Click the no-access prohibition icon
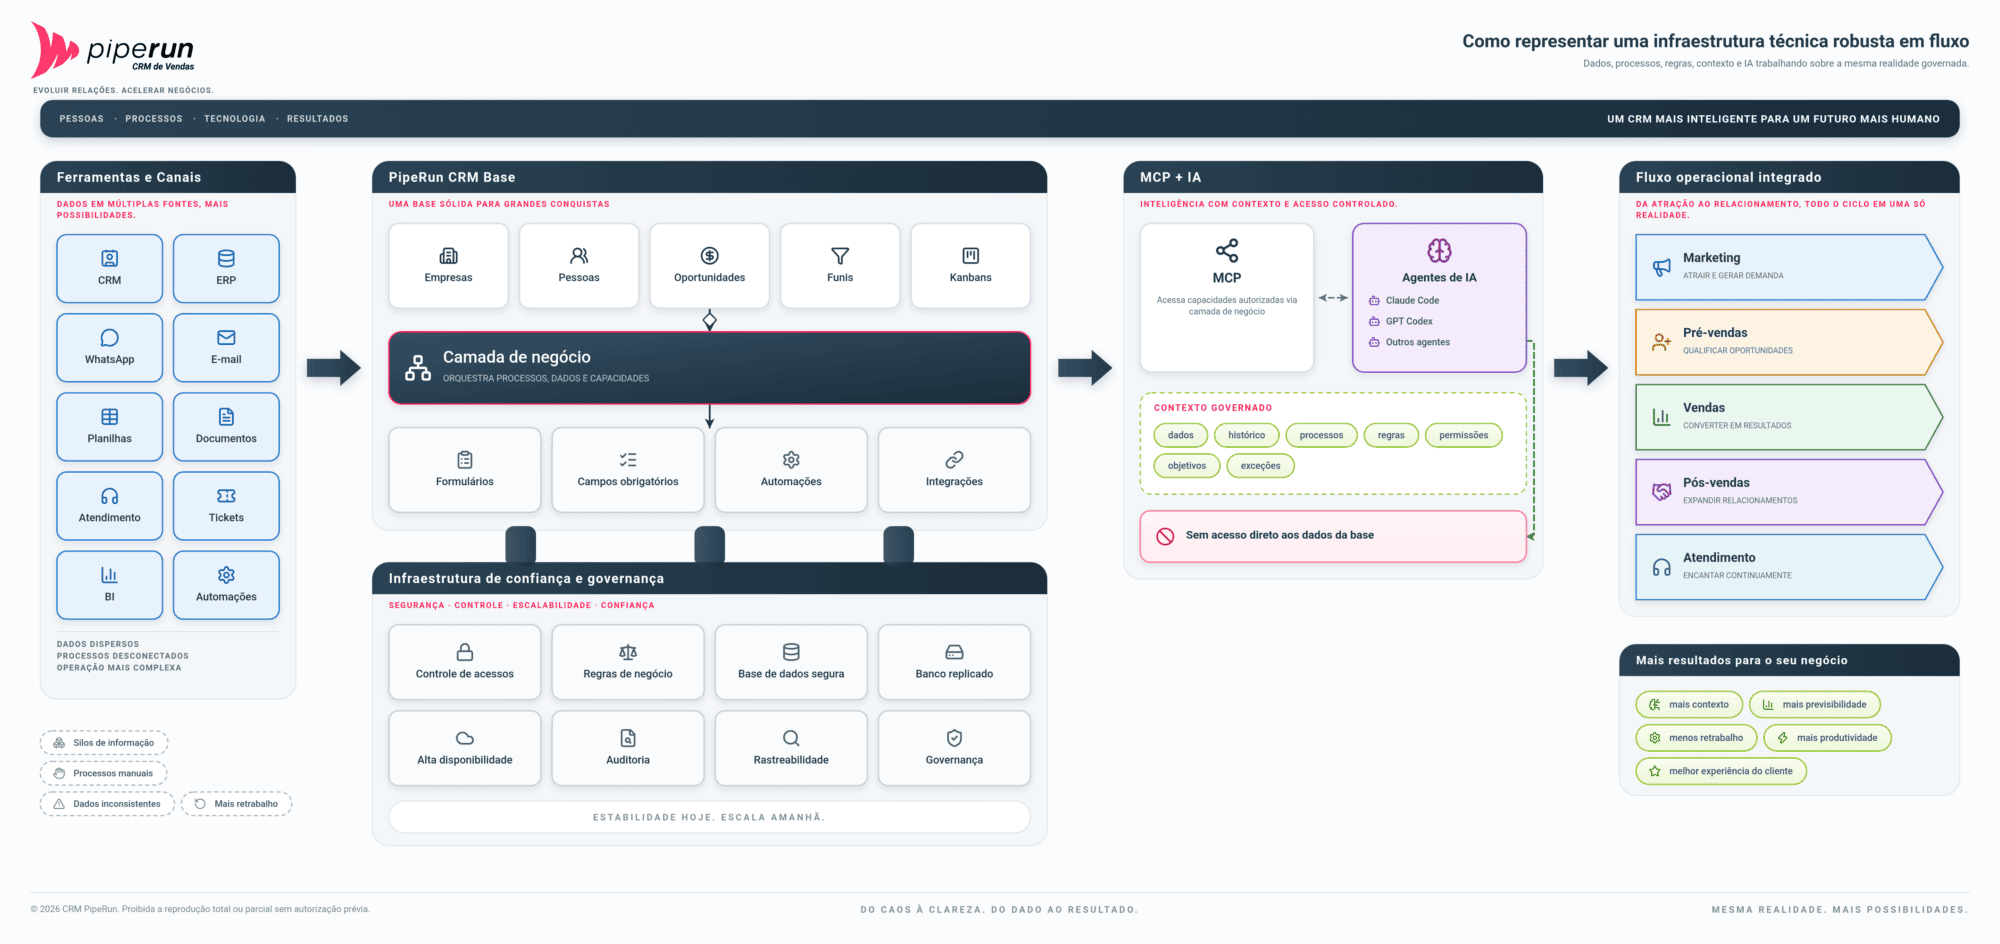Screen dimensions: 2000x944 pos(1165,536)
